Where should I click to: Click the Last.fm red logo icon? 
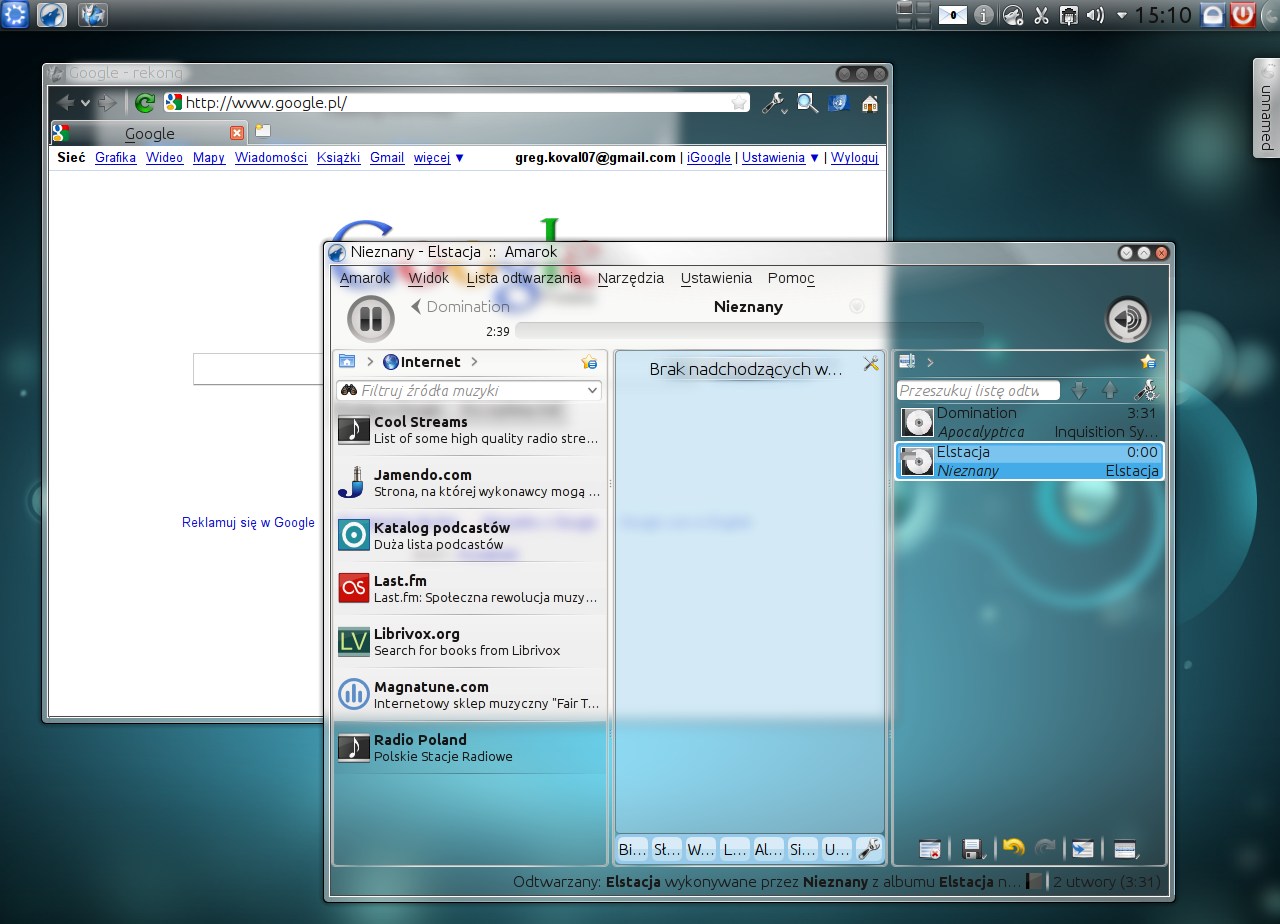coord(353,589)
